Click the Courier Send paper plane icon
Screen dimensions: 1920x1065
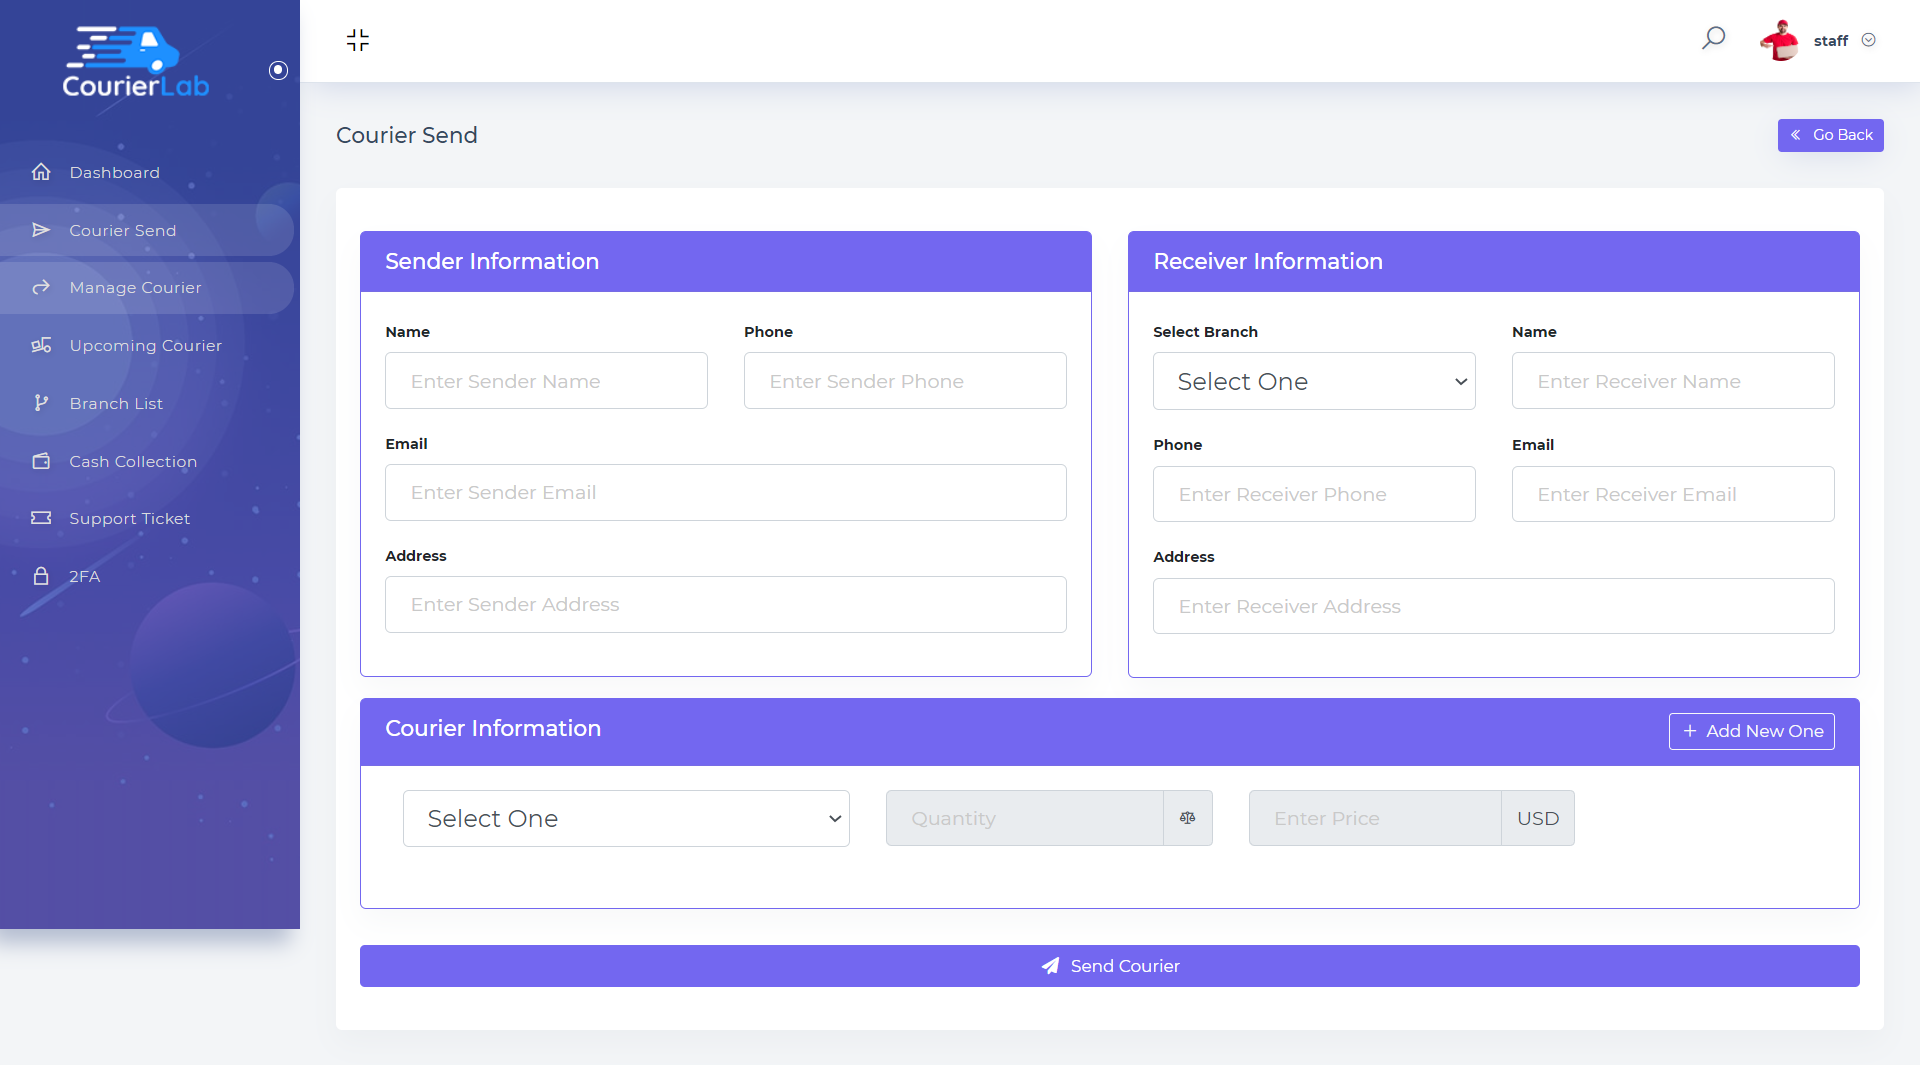click(x=41, y=230)
